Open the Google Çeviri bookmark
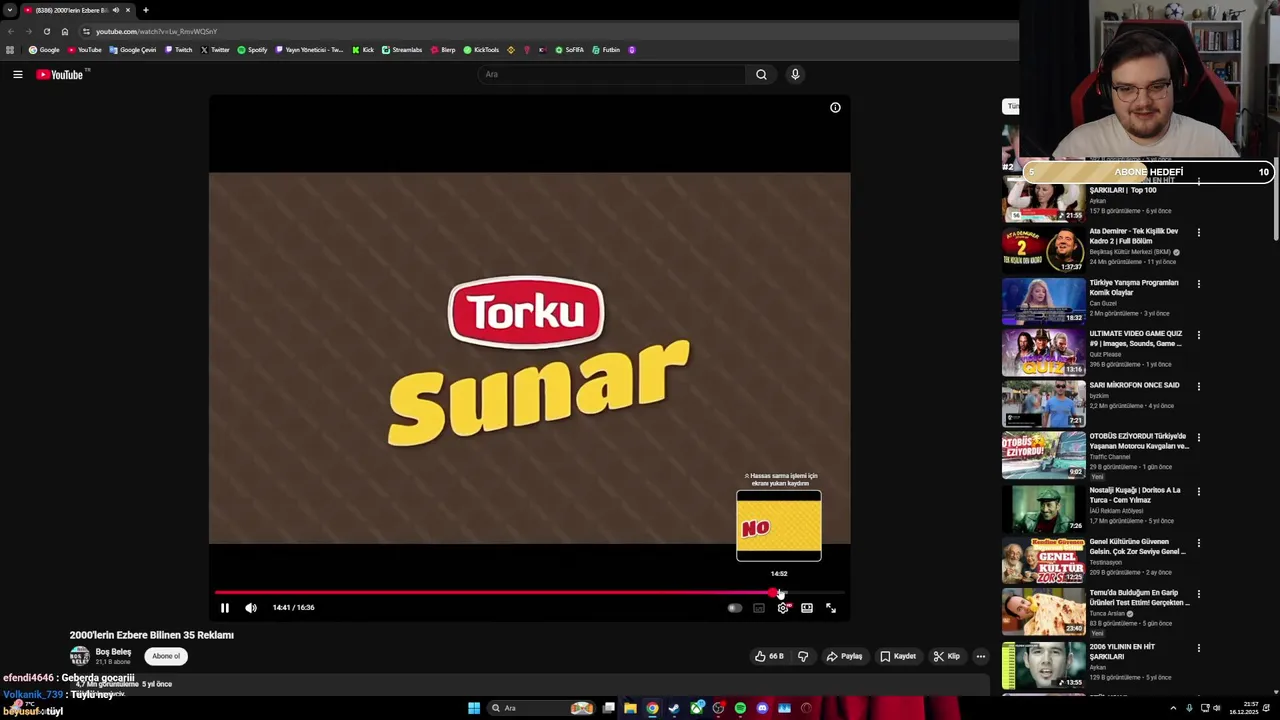Image resolution: width=1280 pixels, height=720 pixels. tap(133, 50)
